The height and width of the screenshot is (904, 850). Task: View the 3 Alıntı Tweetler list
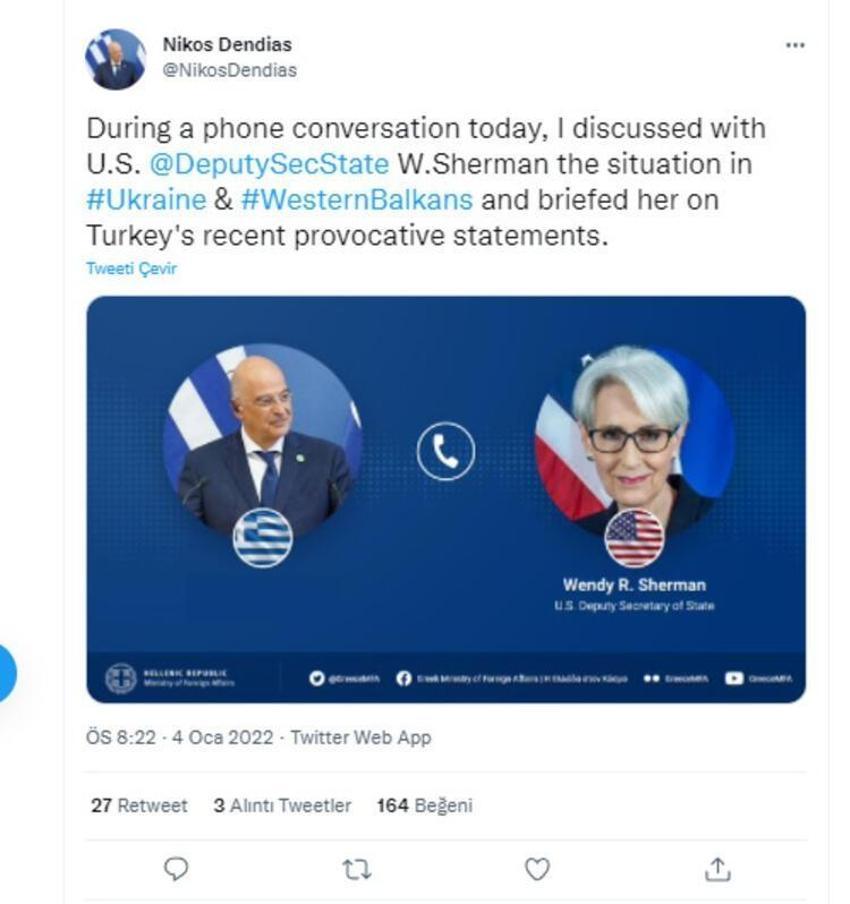coord(282,805)
